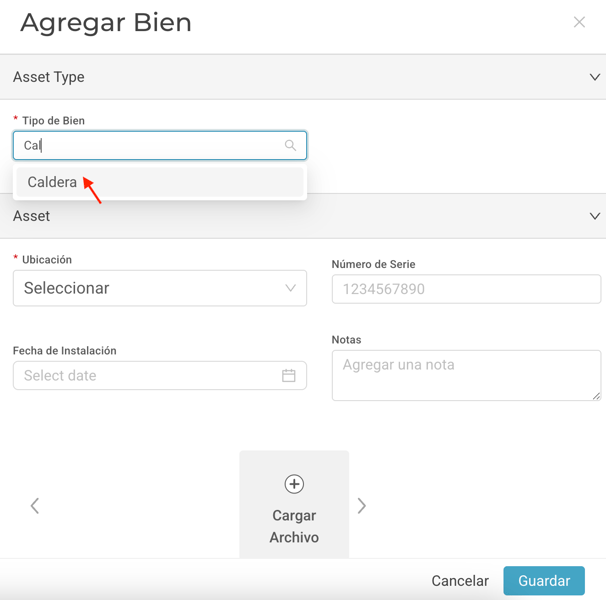Click the Cancelar button
This screenshot has width=606, height=600.
tap(460, 581)
